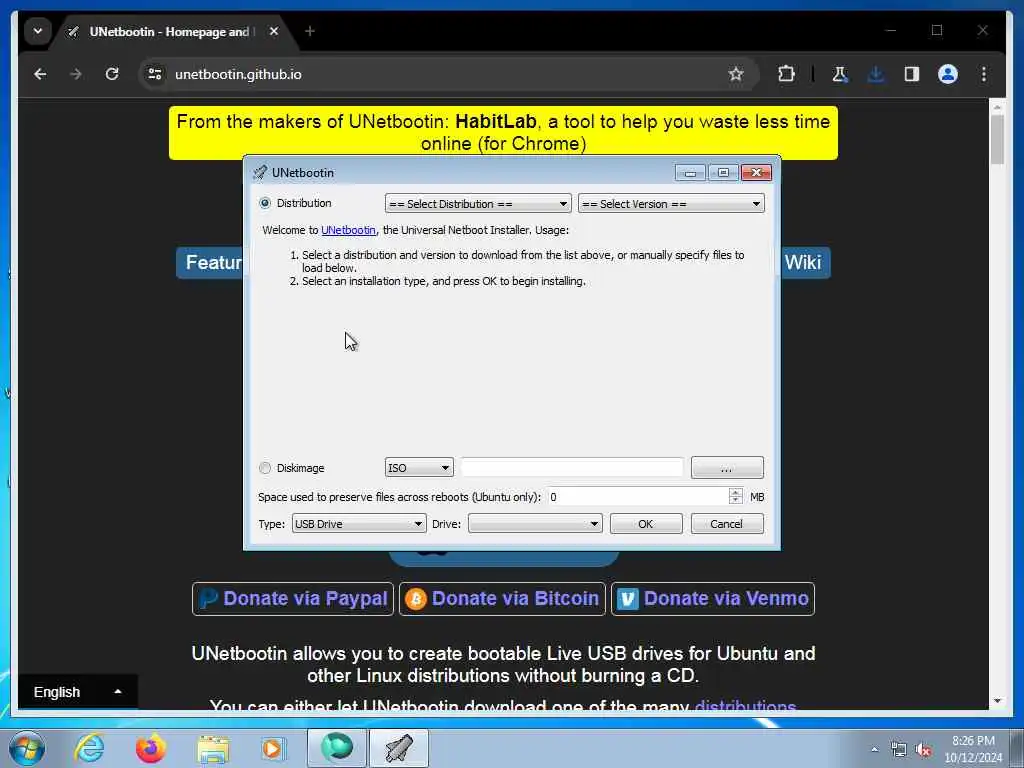This screenshot has width=1024, height=768.
Task: Click Donate via Paypal
Action: (x=293, y=599)
